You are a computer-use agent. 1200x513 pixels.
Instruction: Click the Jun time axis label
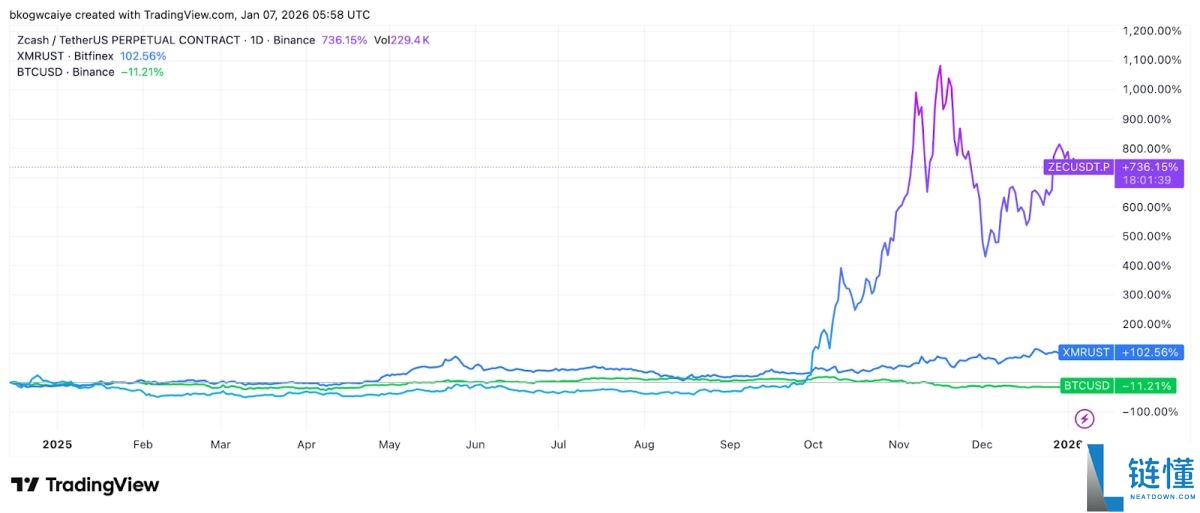pyautogui.click(x=475, y=444)
